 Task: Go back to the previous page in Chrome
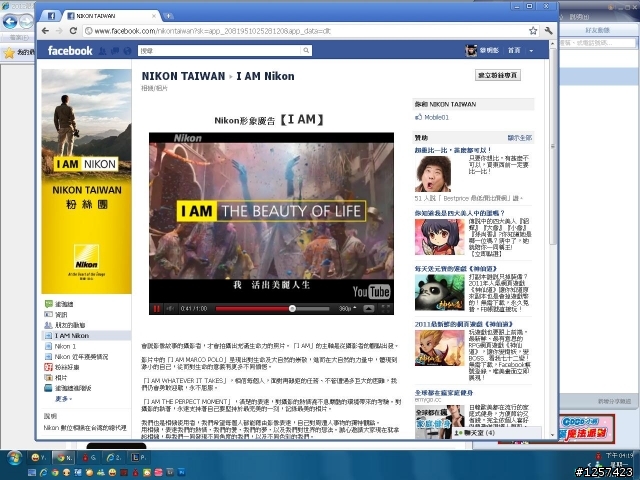pos(45,31)
